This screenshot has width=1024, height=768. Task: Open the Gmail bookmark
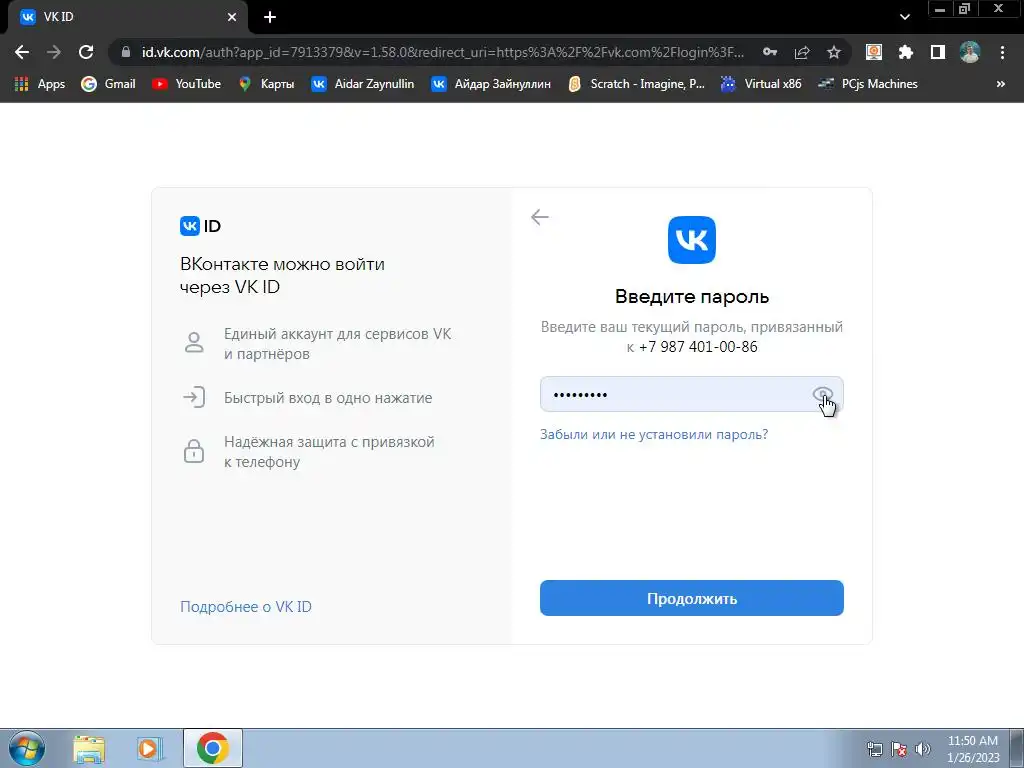tap(108, 84)
